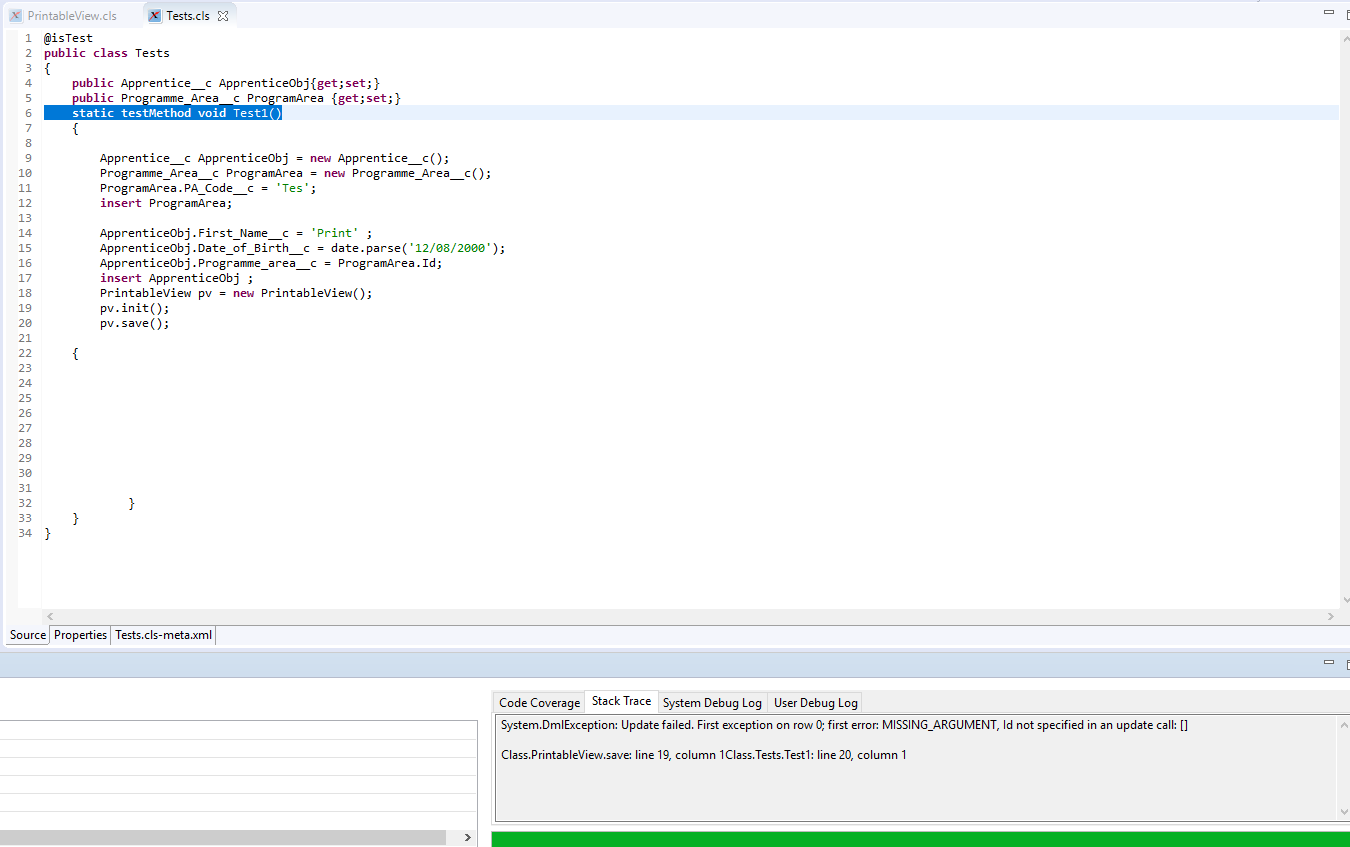The height and width of the screenshot is (847, 1350).
Task: Close the Tests.cls editor tab
Action: tap(223, 16)
